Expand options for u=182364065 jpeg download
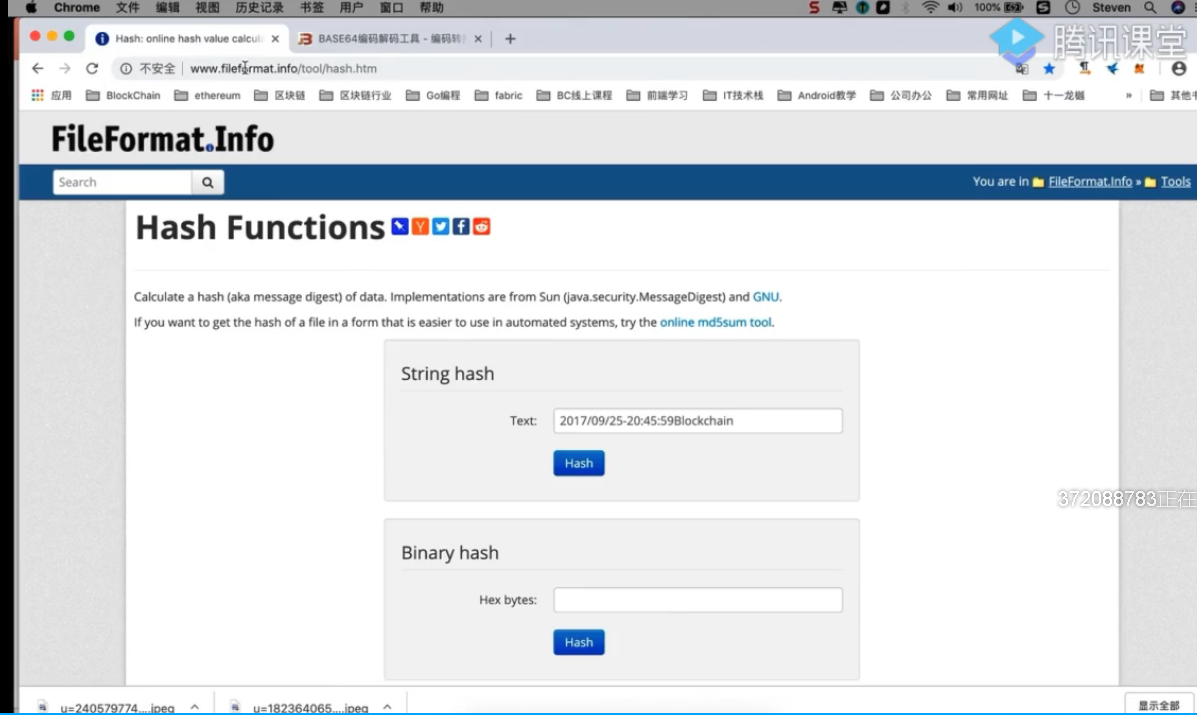 [387, 706]
